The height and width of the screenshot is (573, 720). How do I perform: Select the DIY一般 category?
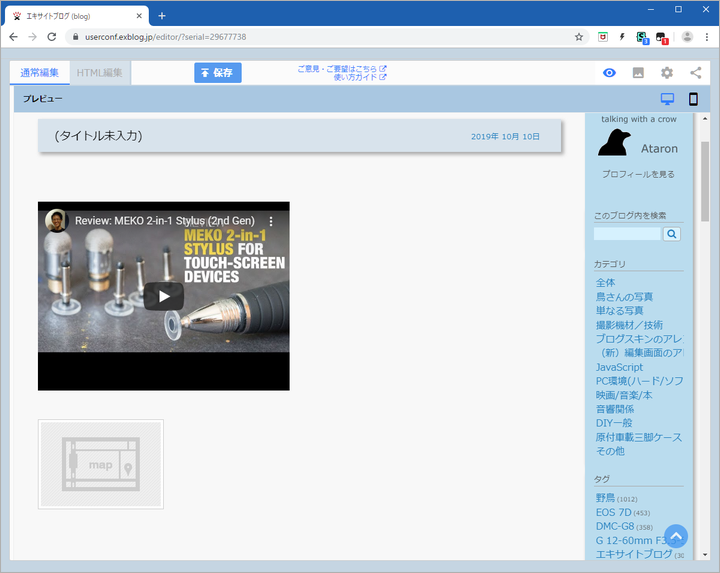[x=614, y=423]
